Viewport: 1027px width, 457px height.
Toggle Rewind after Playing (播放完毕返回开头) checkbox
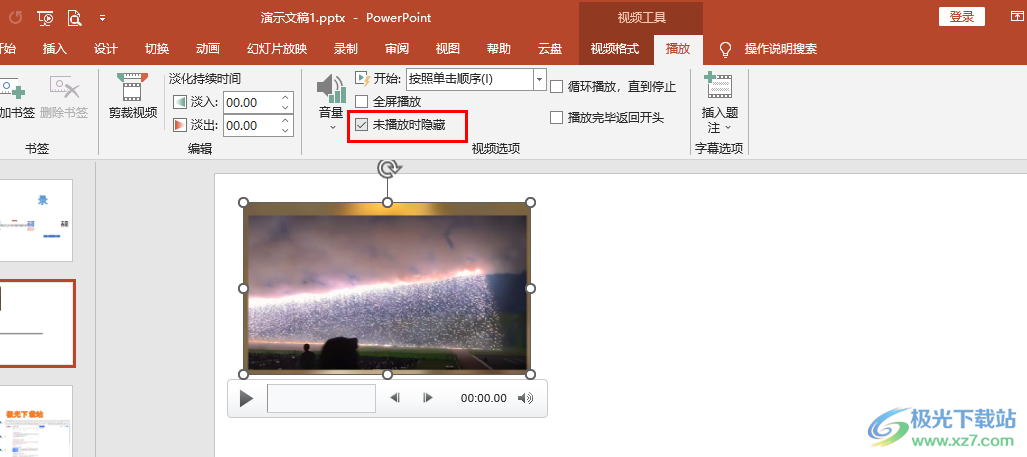coord(557,118)
